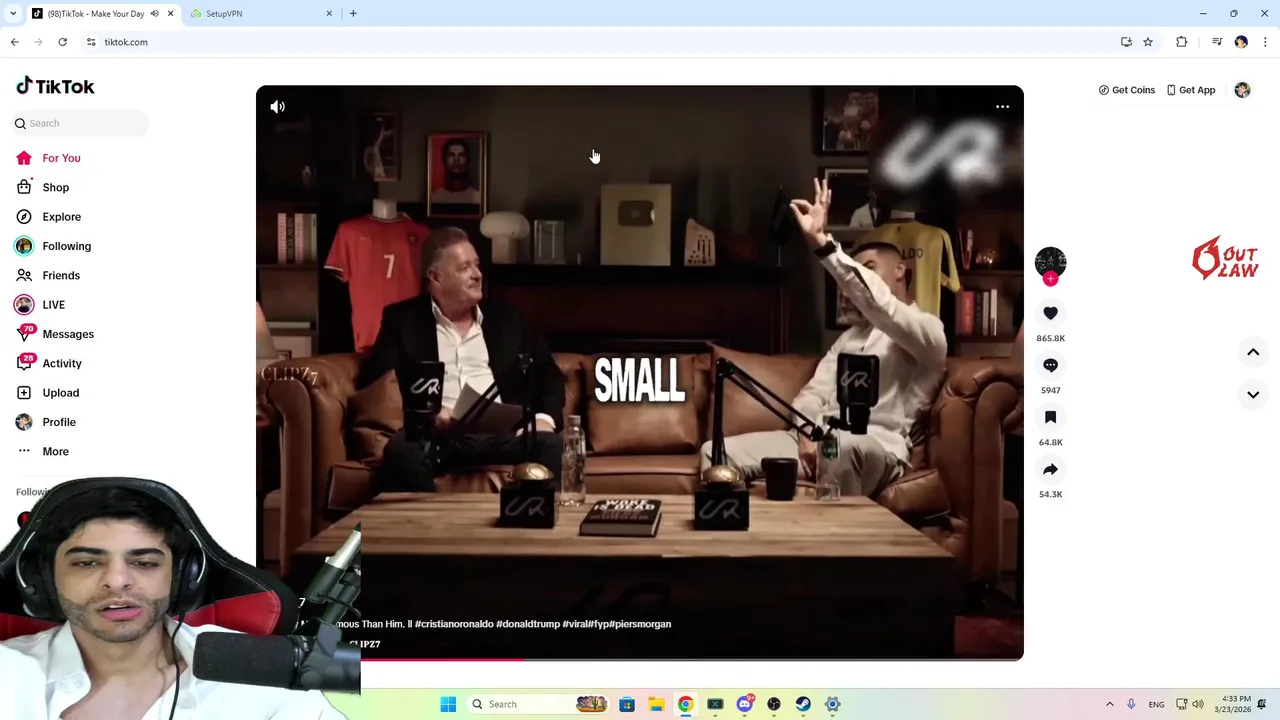Open the profile avatar menu at top right
The width and height of the screenshot is (1280, 720).
pos(1242,90)
